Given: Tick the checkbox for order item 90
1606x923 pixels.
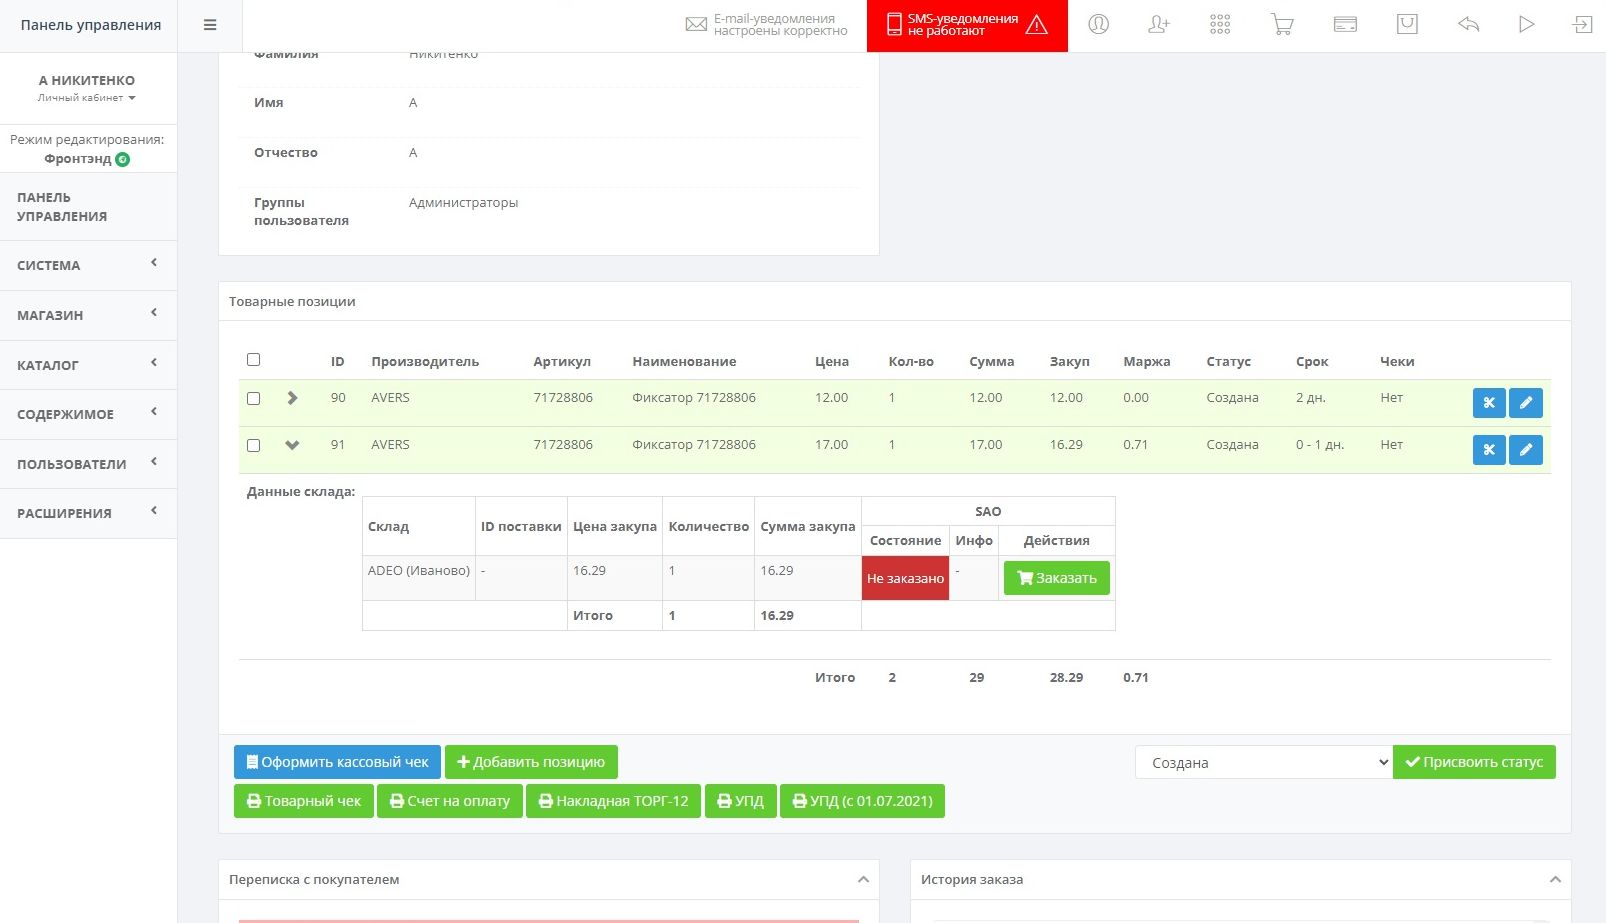Looking at the screenshot, I should point(254,398).
